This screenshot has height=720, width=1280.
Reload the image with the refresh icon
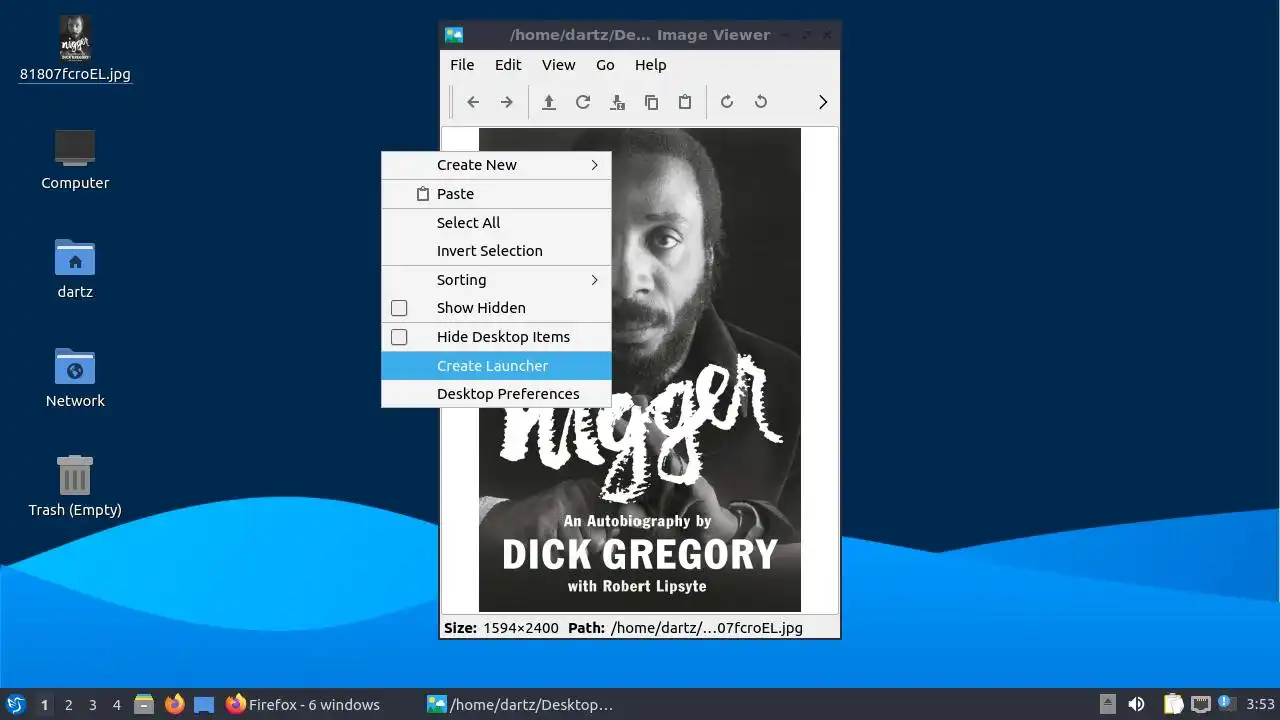(583, 102)
